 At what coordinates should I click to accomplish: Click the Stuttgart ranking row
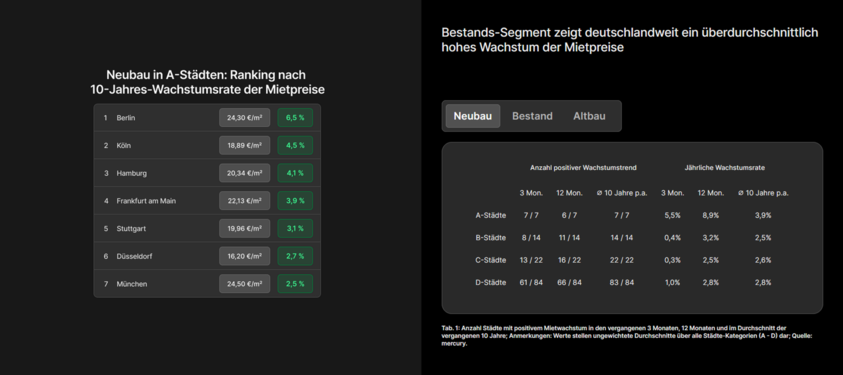tap(207, 228)
